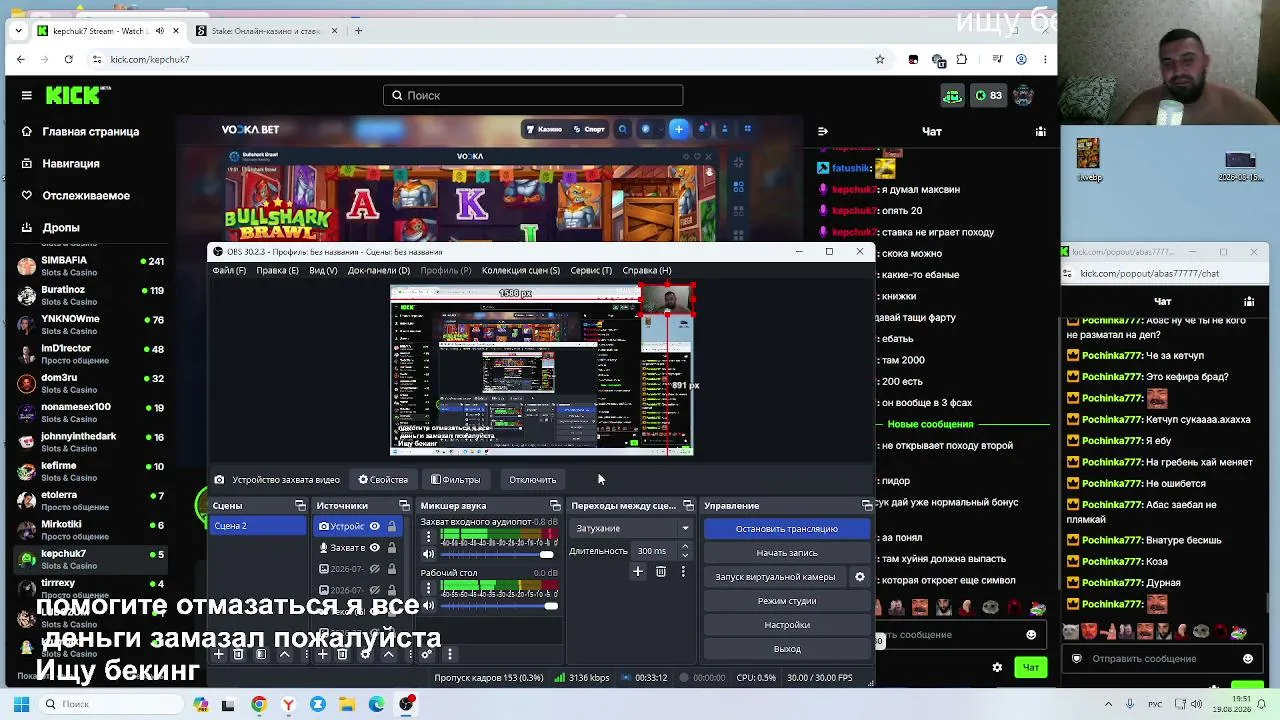Mute the kepchuk7 Stream tab audio

coord(159,31)
